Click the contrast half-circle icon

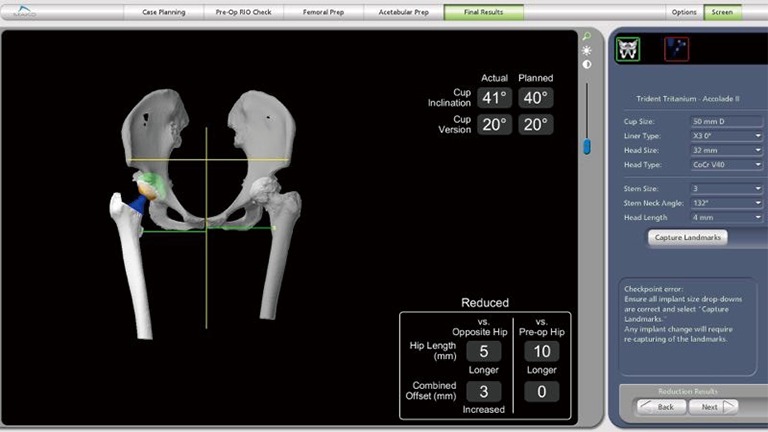tap(587, 65)
